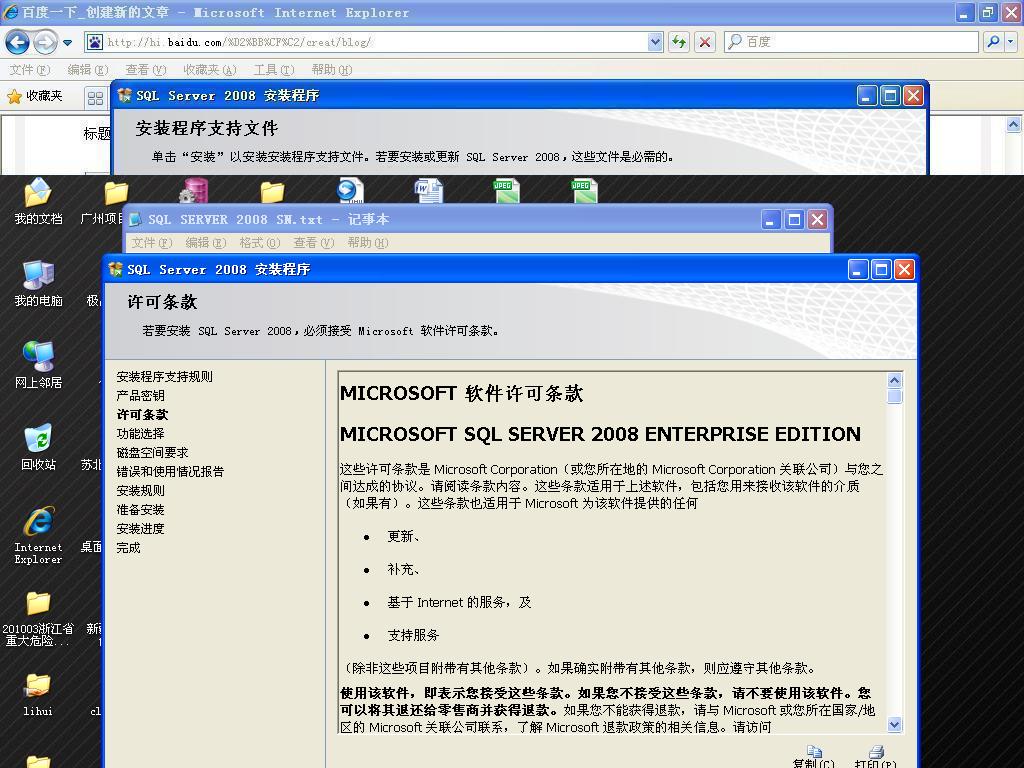Viewport: 1024px width, 768px height.
Task: Open the 收藏夹 favorites star button
Action: (34, 96)
